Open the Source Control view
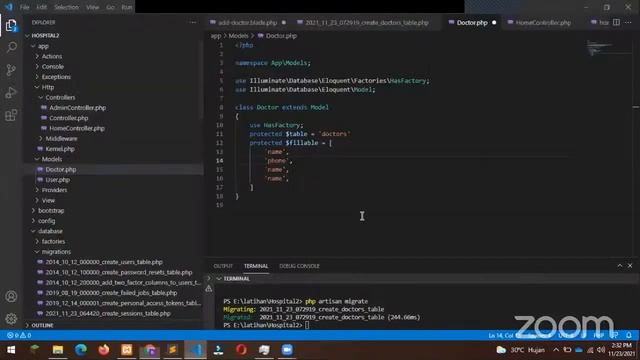640x360 pixels. coord(11,70)
